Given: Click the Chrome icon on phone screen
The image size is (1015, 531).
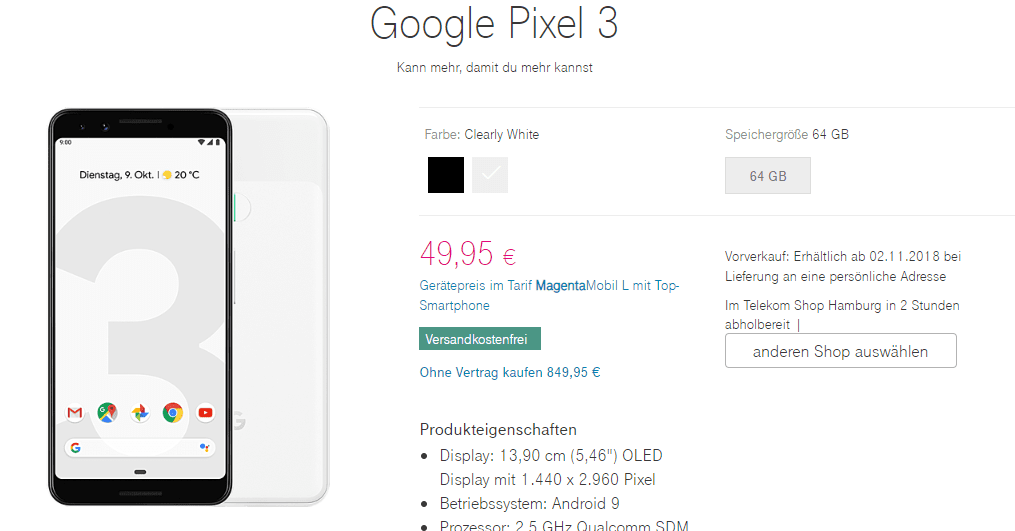Looking at the screenshot, I should (173, 412).
